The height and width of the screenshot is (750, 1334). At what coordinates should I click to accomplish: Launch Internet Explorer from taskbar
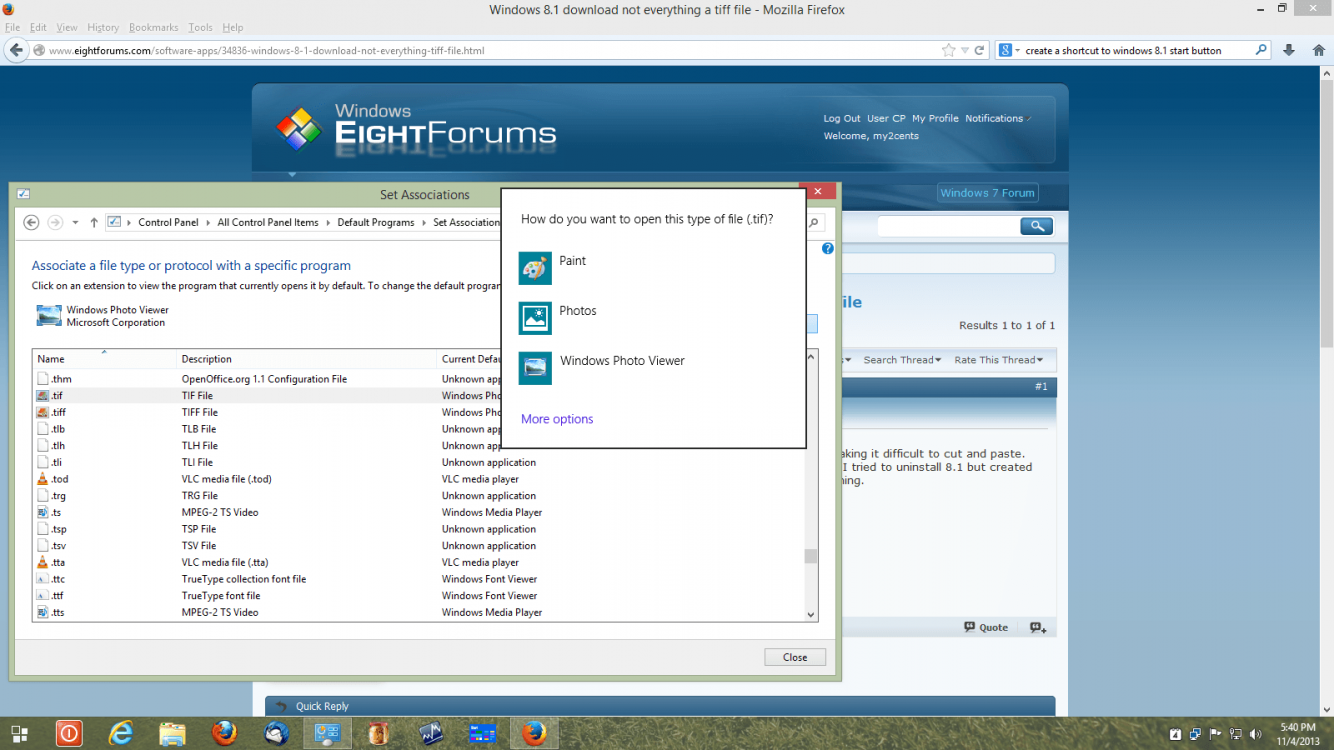tap(121, 734)
